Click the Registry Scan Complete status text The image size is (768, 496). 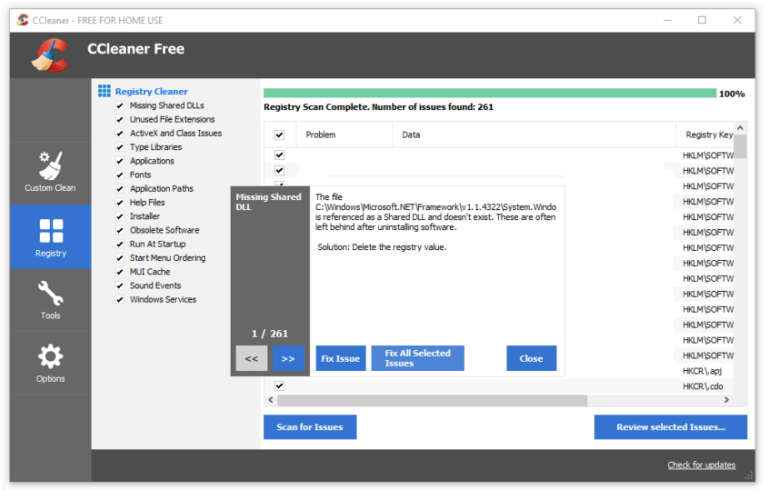[x=378, y=107]
